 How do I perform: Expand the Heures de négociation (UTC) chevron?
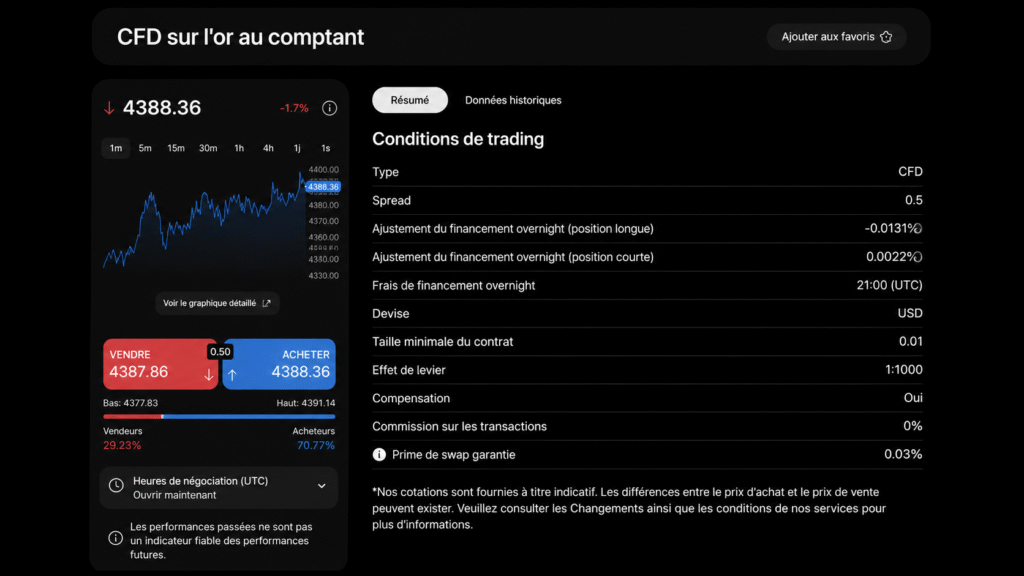click(x=321, y=486)
